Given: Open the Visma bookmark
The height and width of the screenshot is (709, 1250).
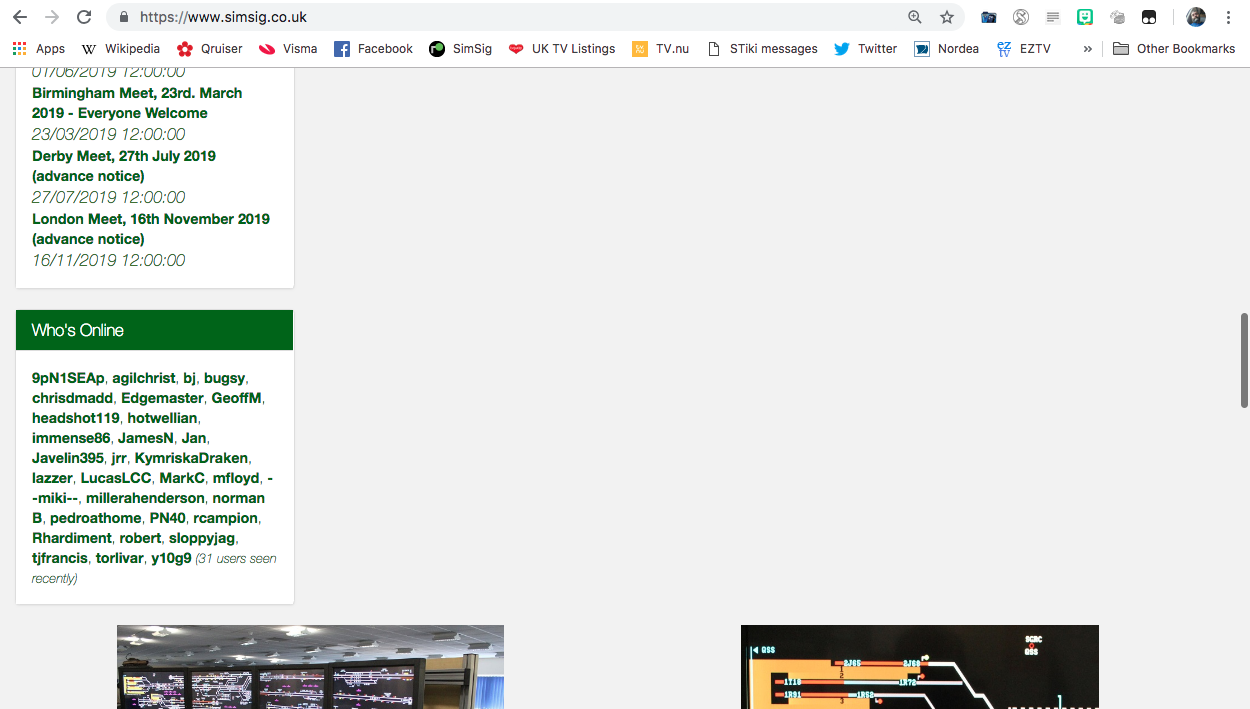Looking at the screenshot, I should point(287,48).
